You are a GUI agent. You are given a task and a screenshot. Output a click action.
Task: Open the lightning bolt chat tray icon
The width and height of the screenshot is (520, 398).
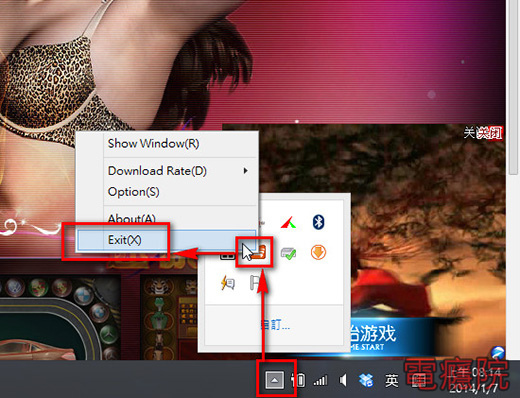tap(228, 283)
